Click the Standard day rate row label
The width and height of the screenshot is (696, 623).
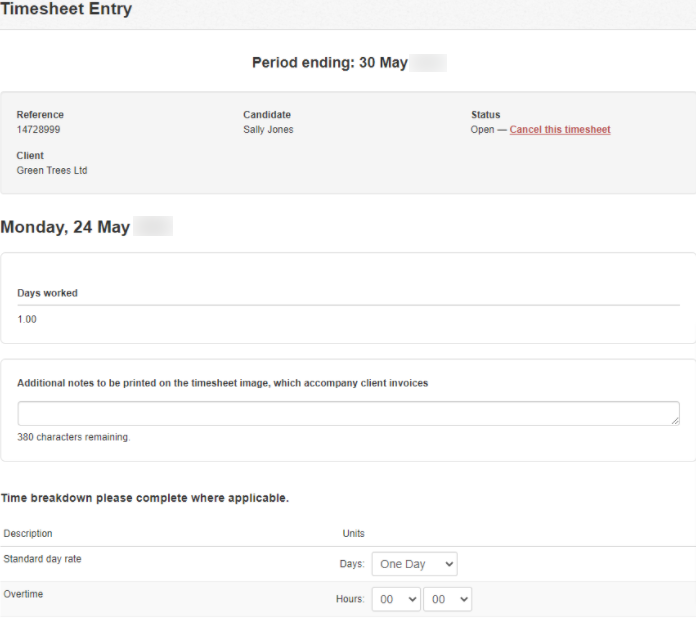(x=43, y=559)
